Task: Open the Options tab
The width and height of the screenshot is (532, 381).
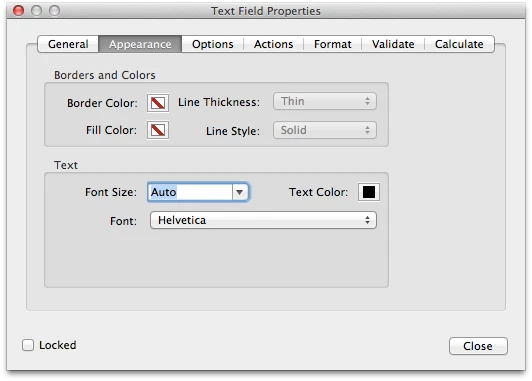Action: click(213, 44)
